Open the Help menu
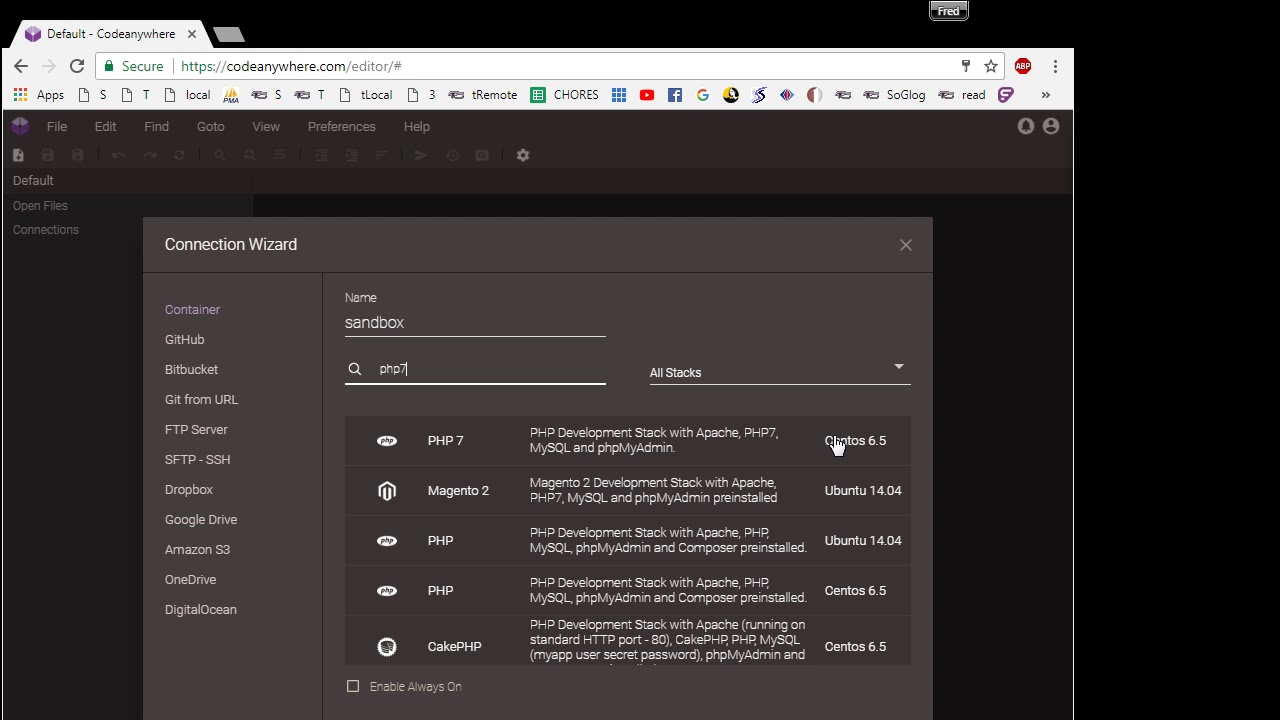 (x=417, y=127)
